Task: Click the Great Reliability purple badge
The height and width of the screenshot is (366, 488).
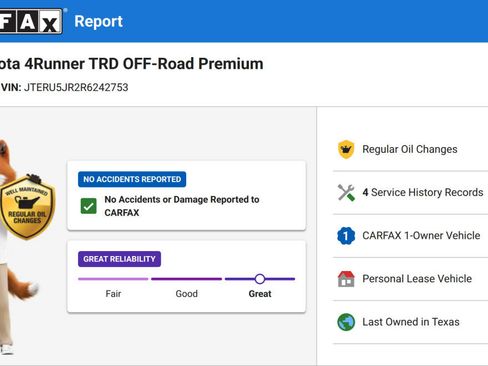Action: pyautogui.click(x=119, y=259)
